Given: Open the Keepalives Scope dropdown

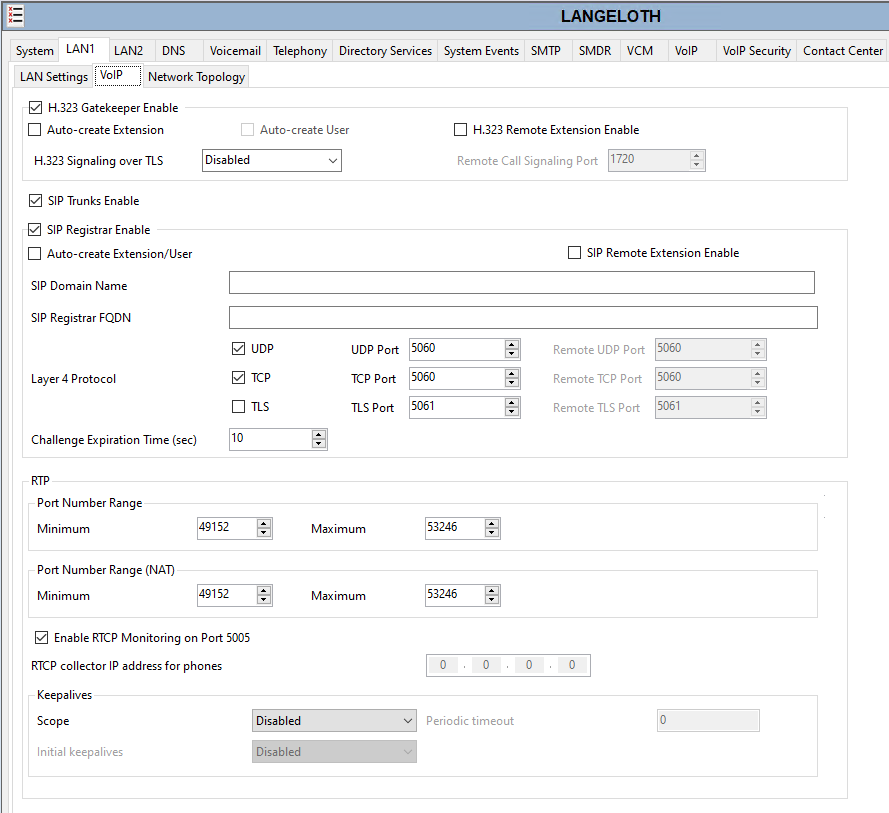Looking at the screenshot, I should pyautogui.click(x=334, y=721).
